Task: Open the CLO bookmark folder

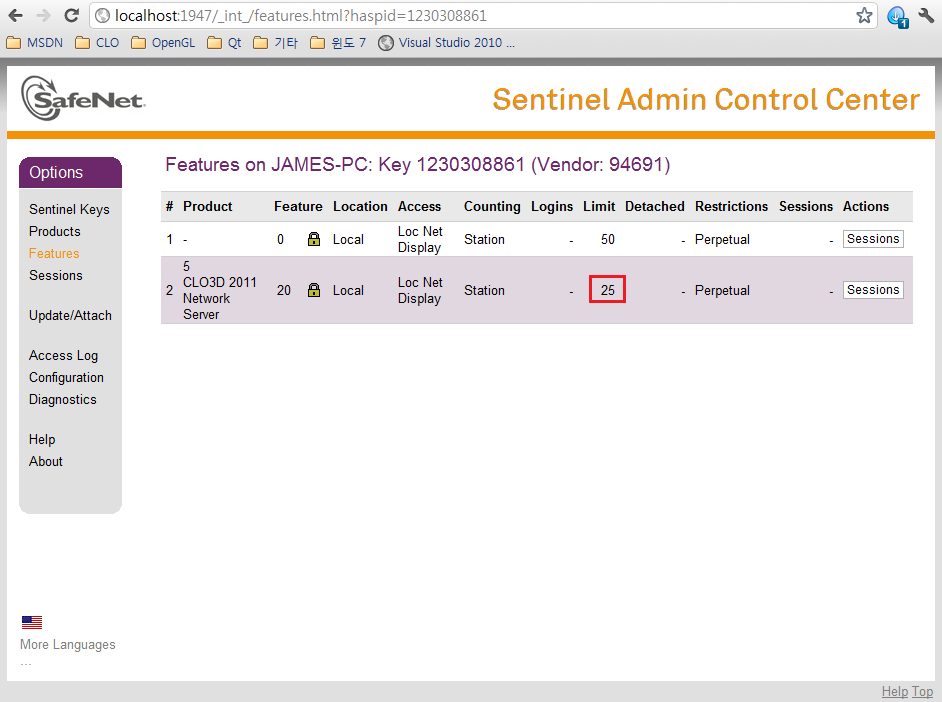Action: [97, 43]
